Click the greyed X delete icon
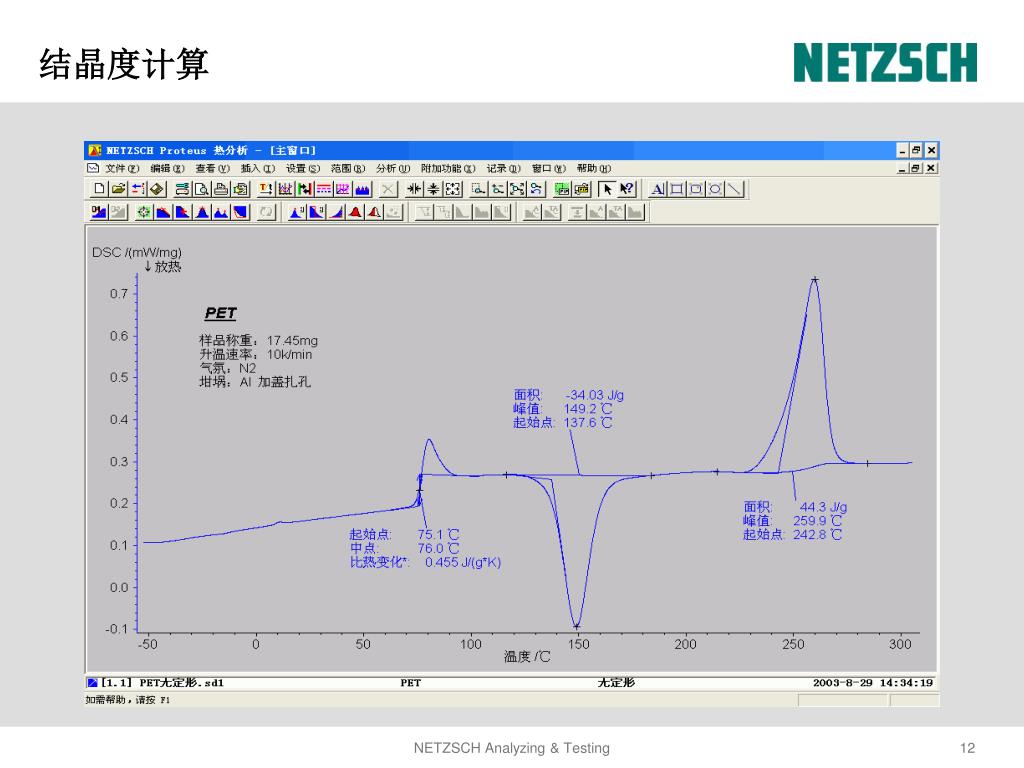This screenshot has height=768, width=1024. 388,189
